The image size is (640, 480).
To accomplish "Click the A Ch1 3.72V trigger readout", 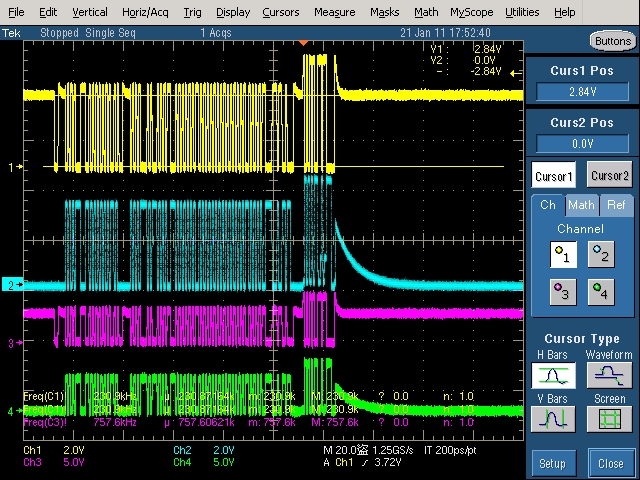I will click(362, 462).
